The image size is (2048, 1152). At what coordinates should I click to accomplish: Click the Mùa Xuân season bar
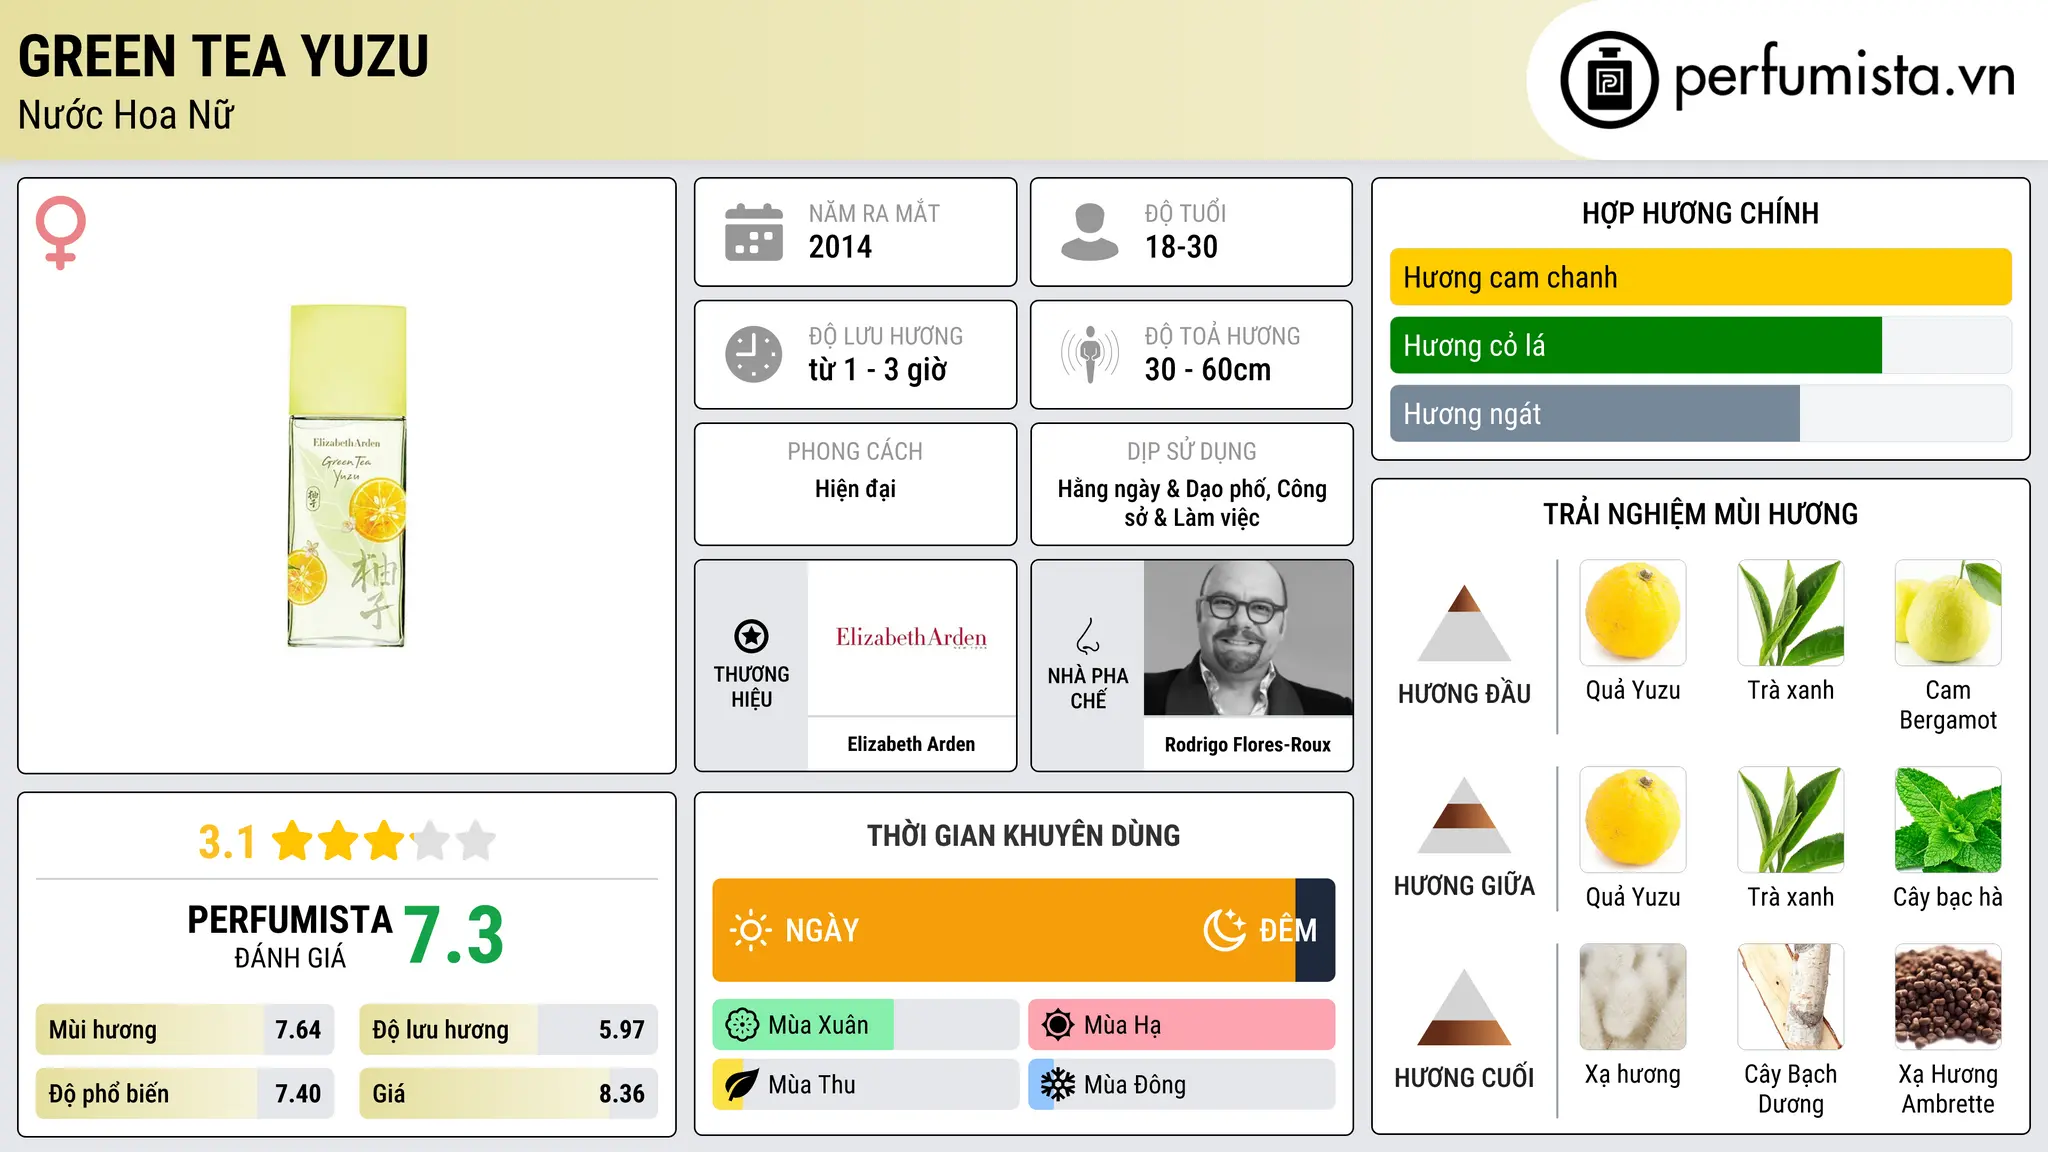[866, 1025]
